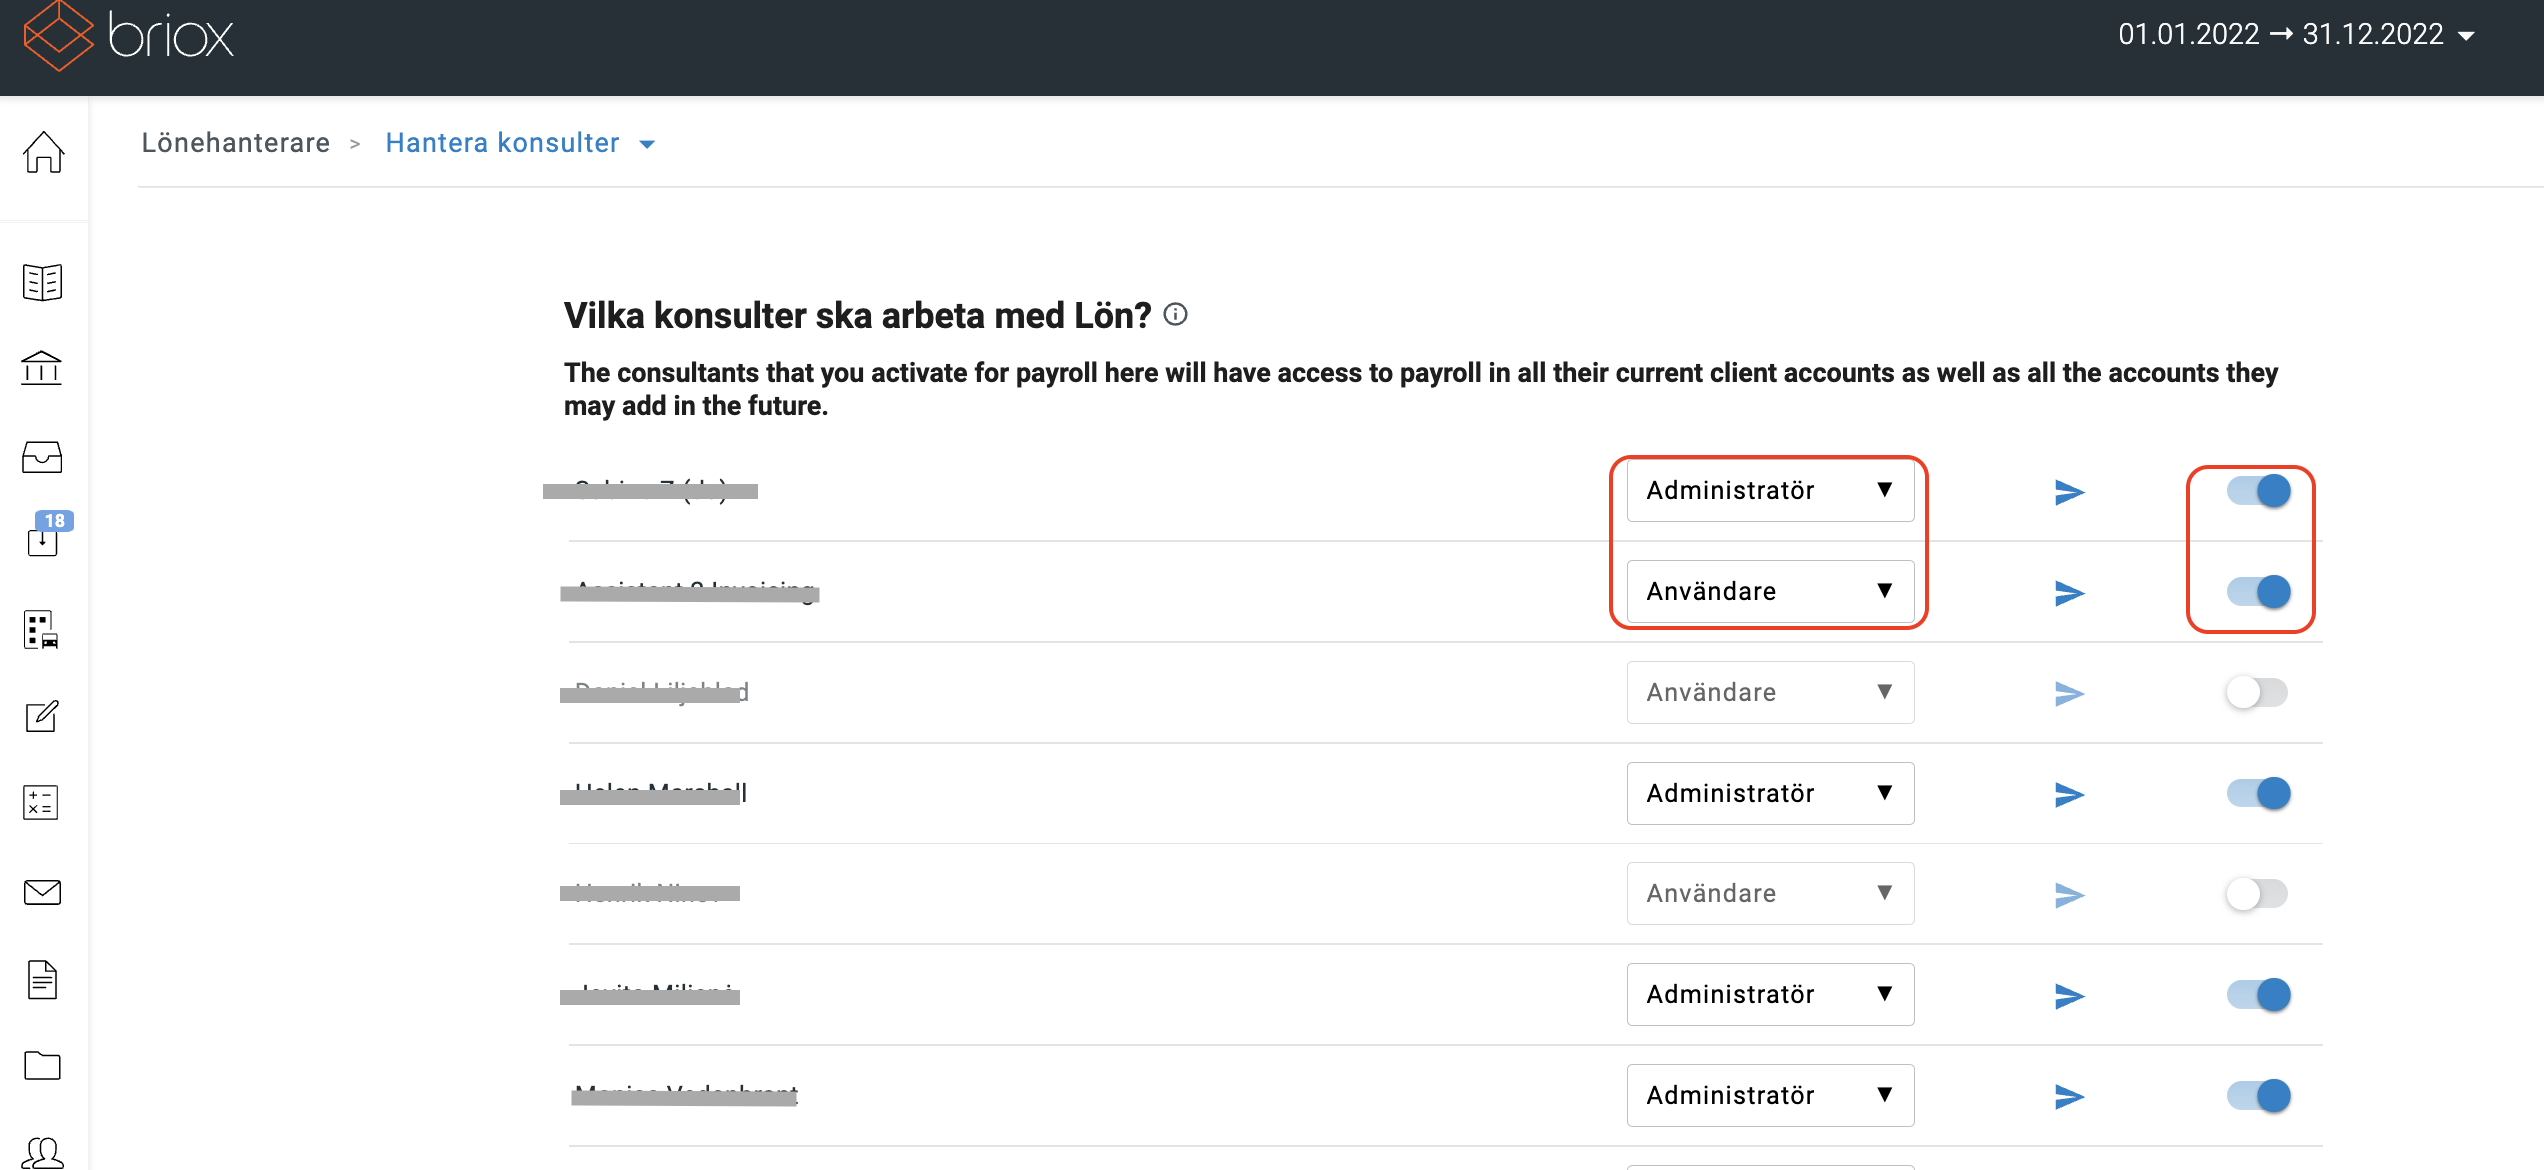Click the info icon beside the heading
This screenshot has width=2544, height=1170.
point(1176,315)
